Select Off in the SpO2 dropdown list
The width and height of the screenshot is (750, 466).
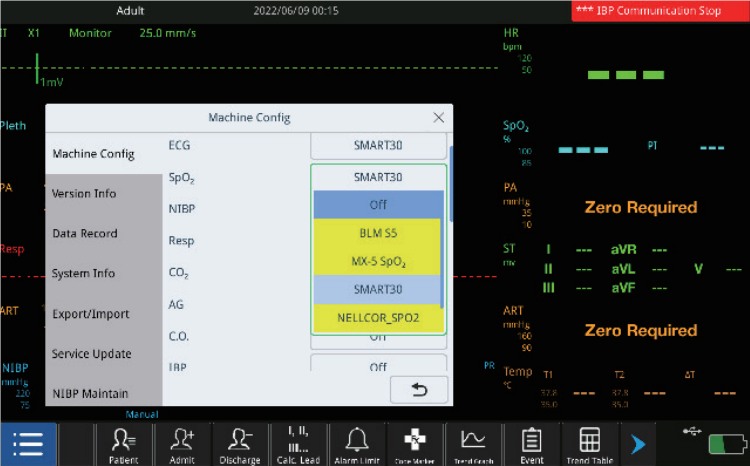[x=378, y=205]
